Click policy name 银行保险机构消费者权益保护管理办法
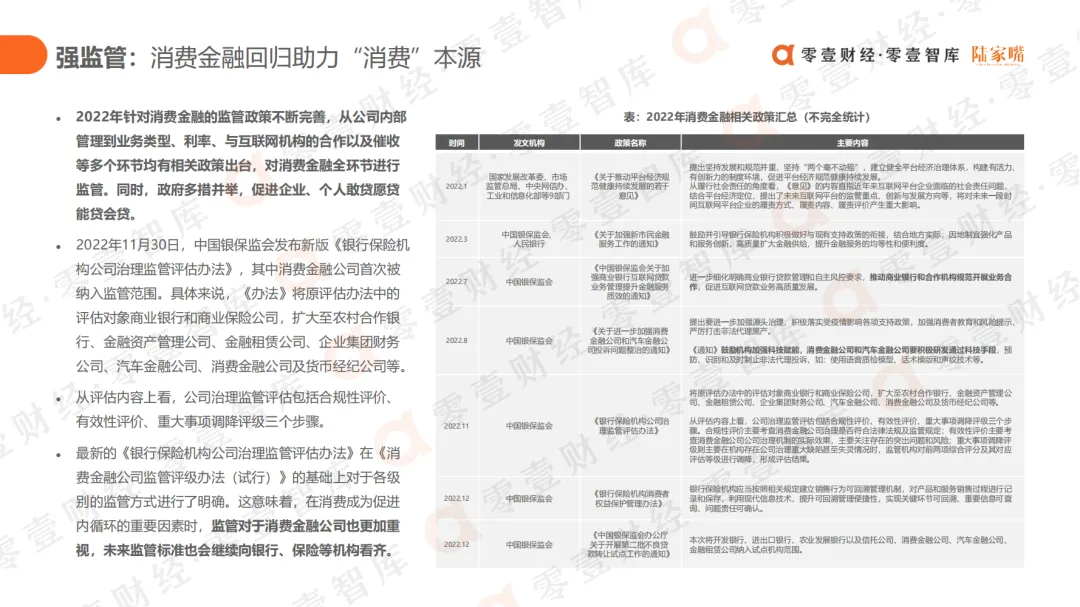The height and width of the screenshot is (607, 1080). click(x=630, y=498)
